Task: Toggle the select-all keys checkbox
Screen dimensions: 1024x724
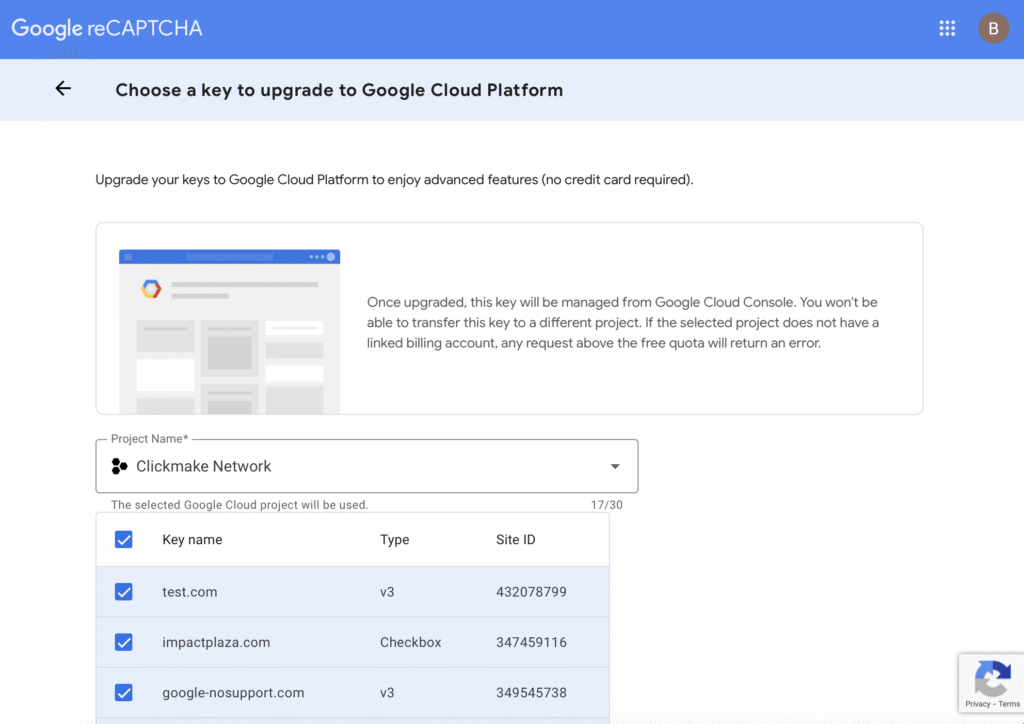Action: 123,539
